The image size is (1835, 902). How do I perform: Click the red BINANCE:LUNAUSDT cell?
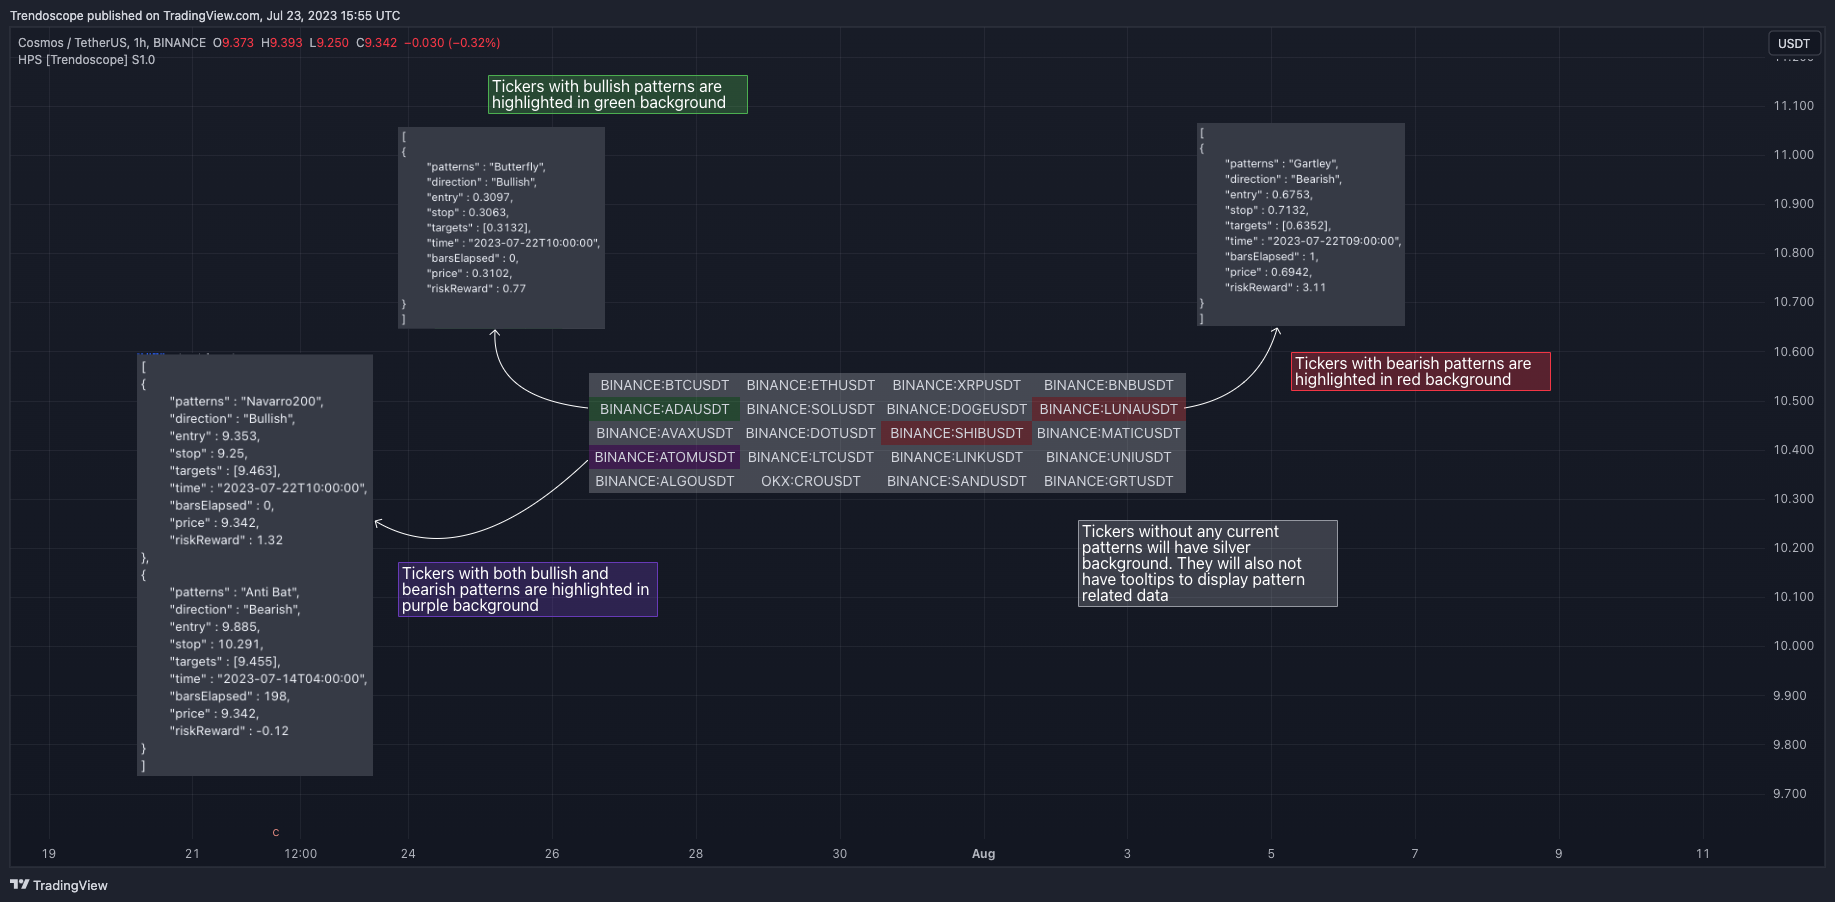pyautogui.click(x=1108, y=409)
